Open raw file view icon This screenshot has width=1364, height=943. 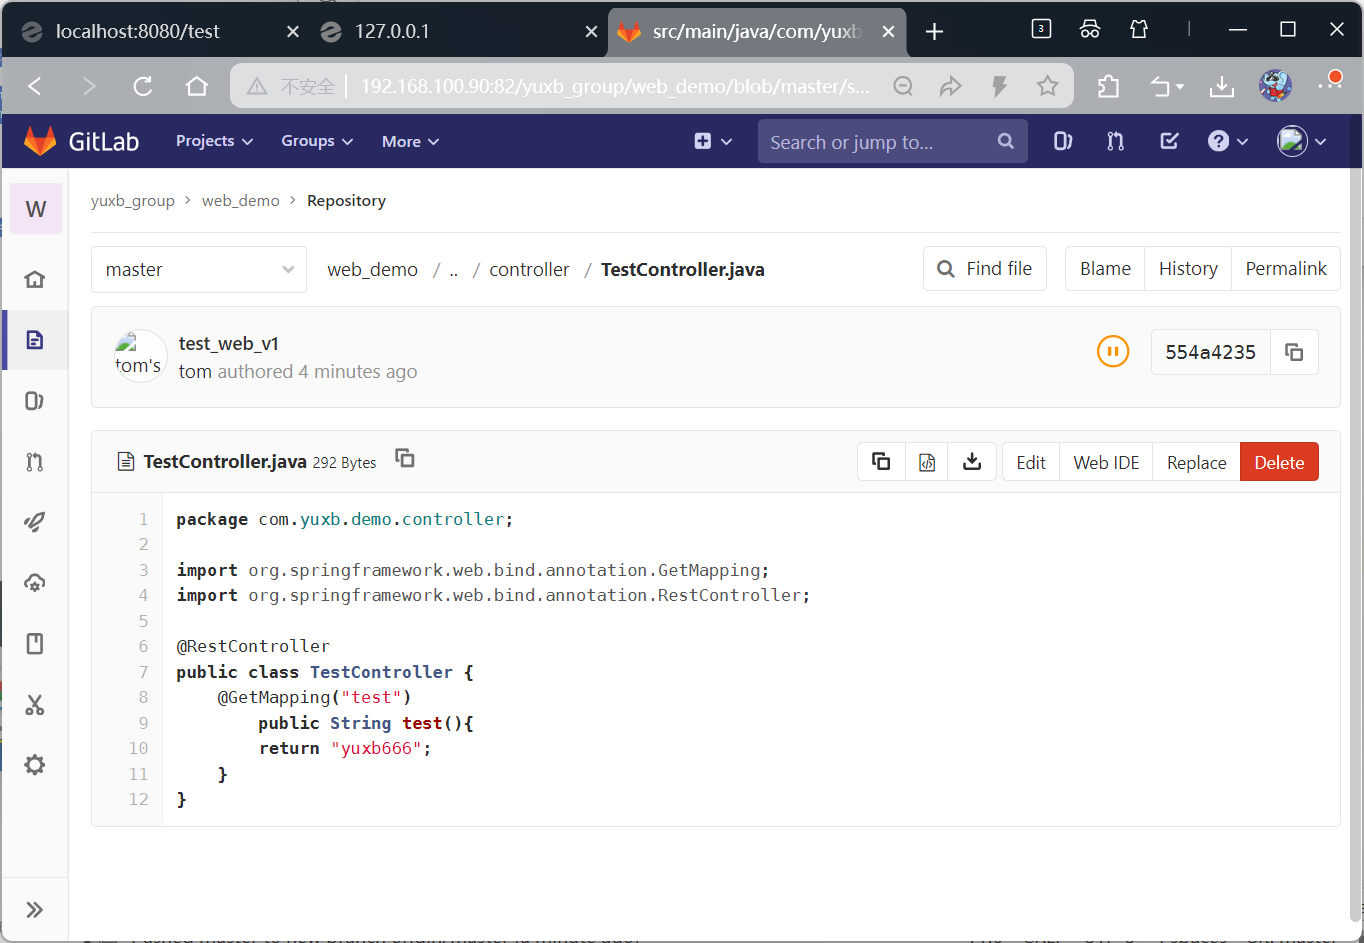pyautogui.click(x=927, y=462)
